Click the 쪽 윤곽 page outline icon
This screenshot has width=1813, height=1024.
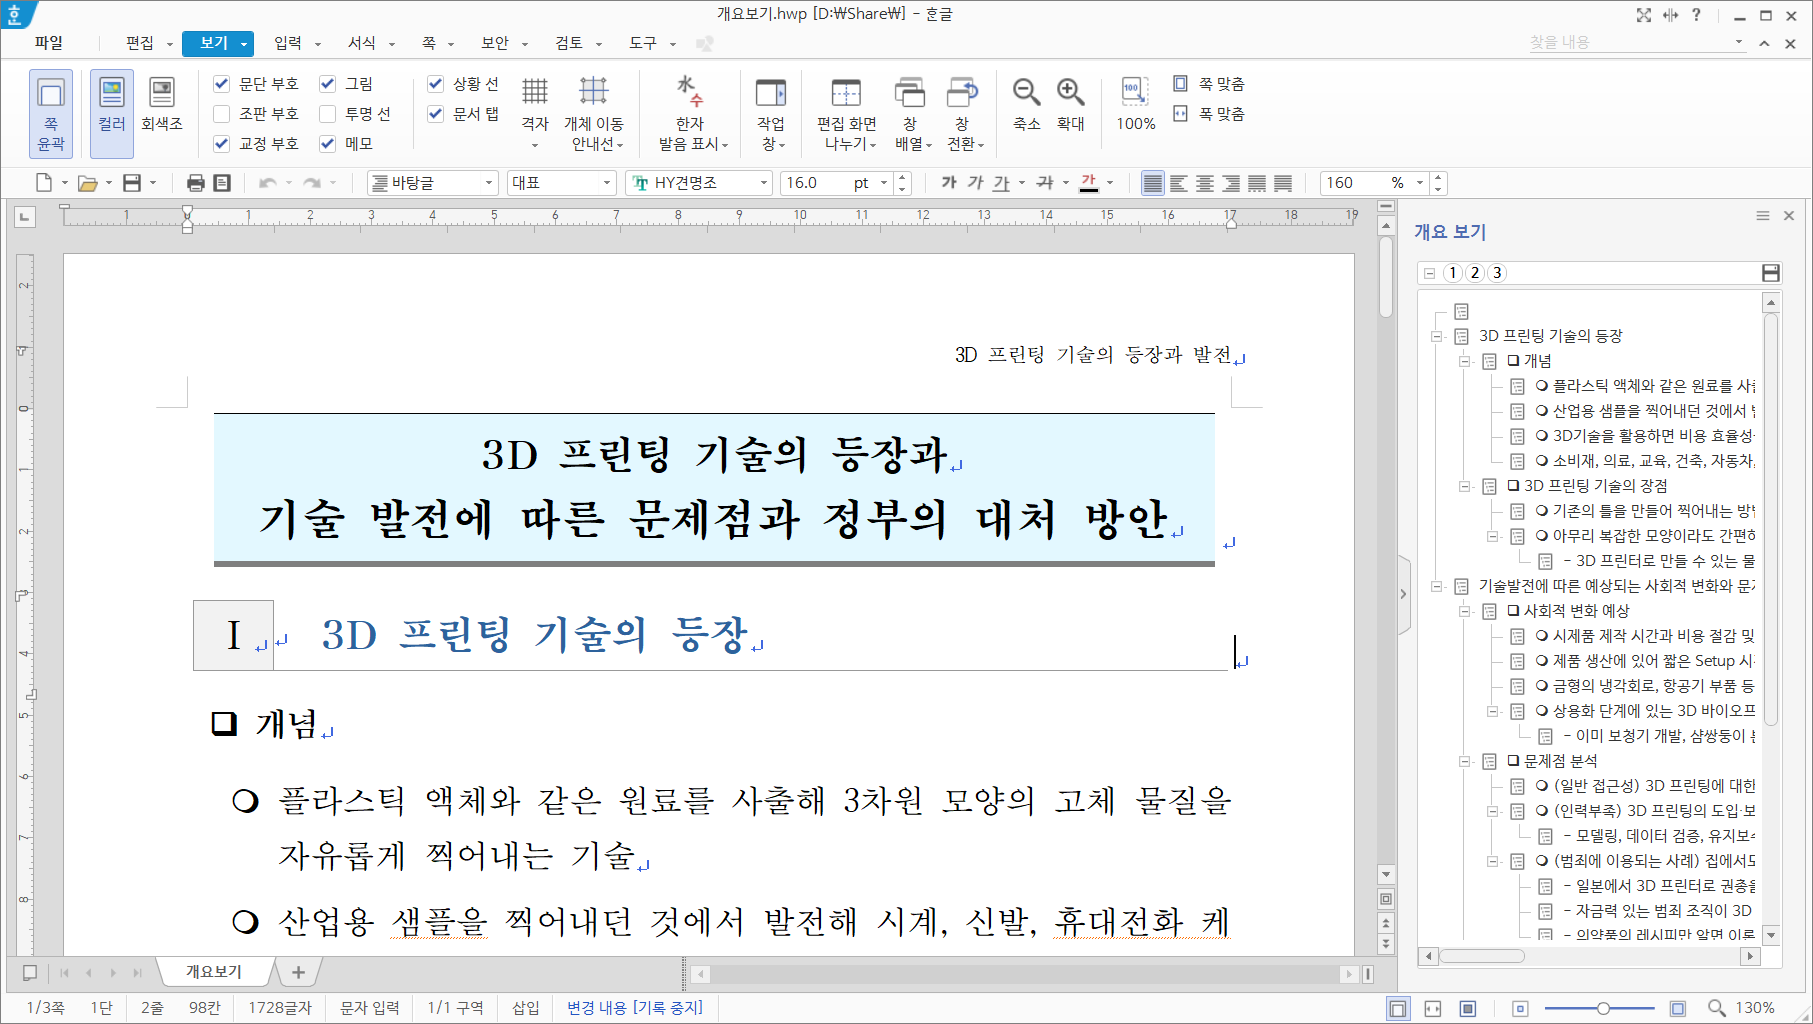50,113
